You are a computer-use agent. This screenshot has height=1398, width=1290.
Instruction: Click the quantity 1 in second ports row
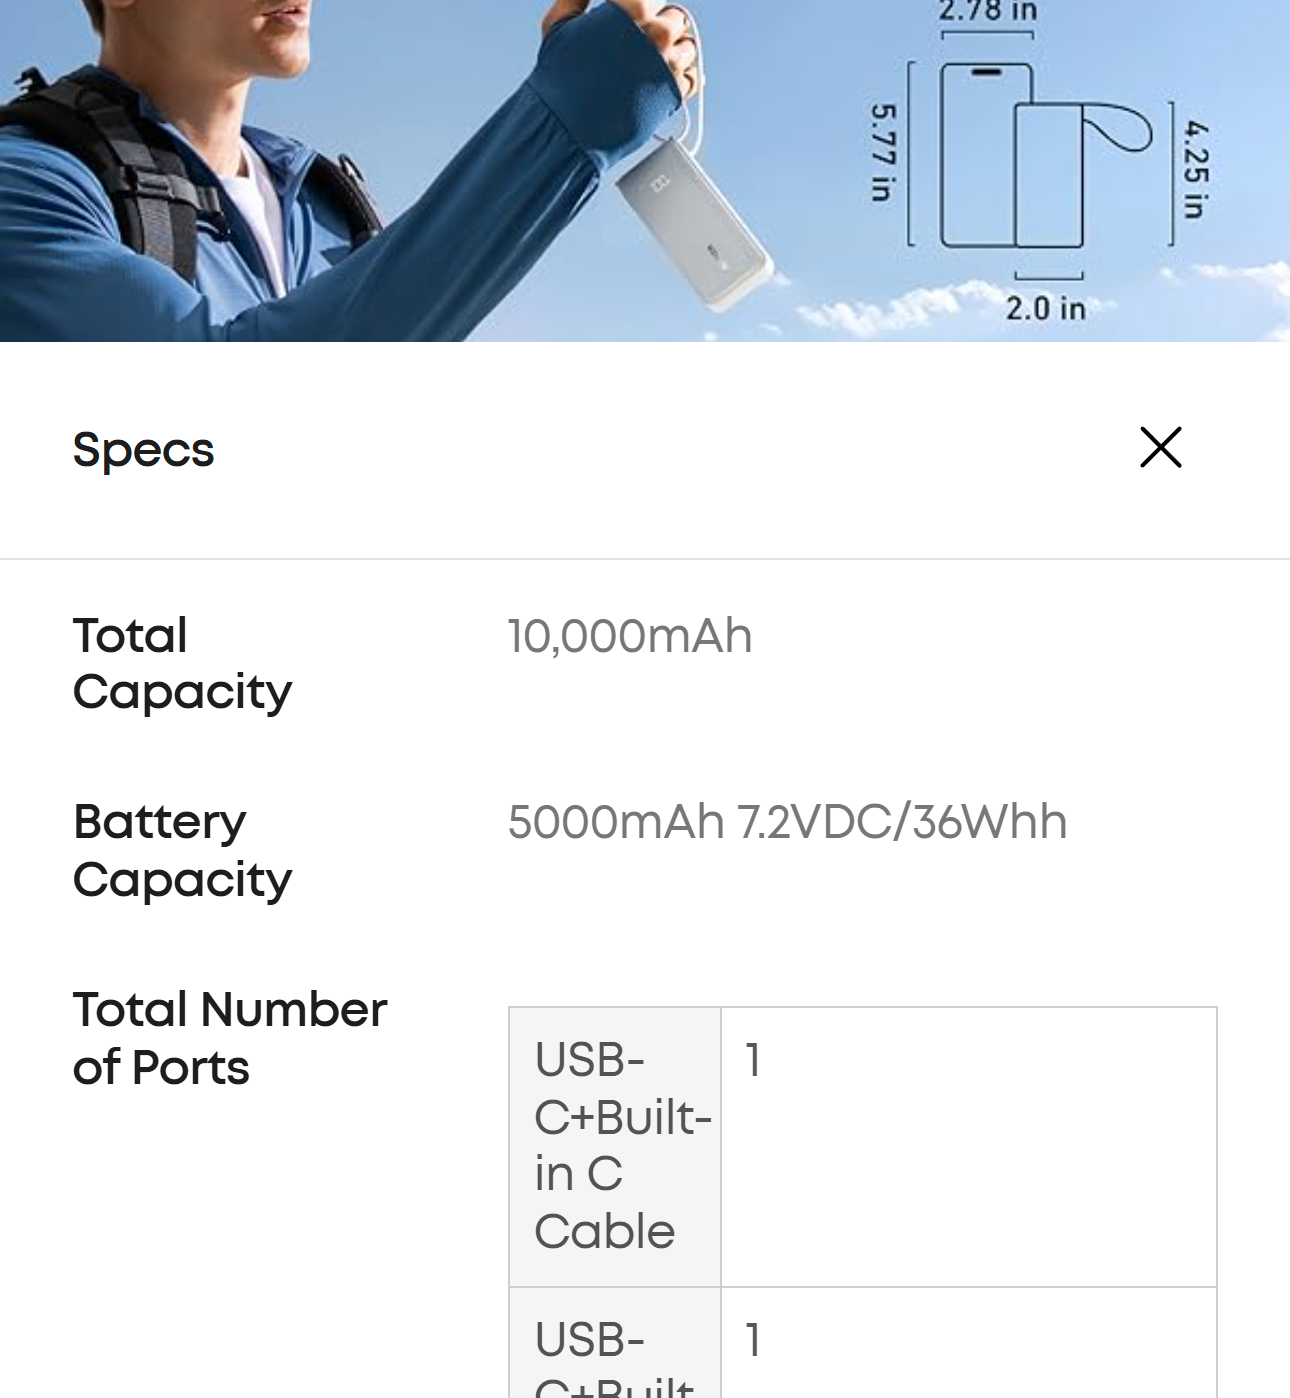tap(753, 1340)
